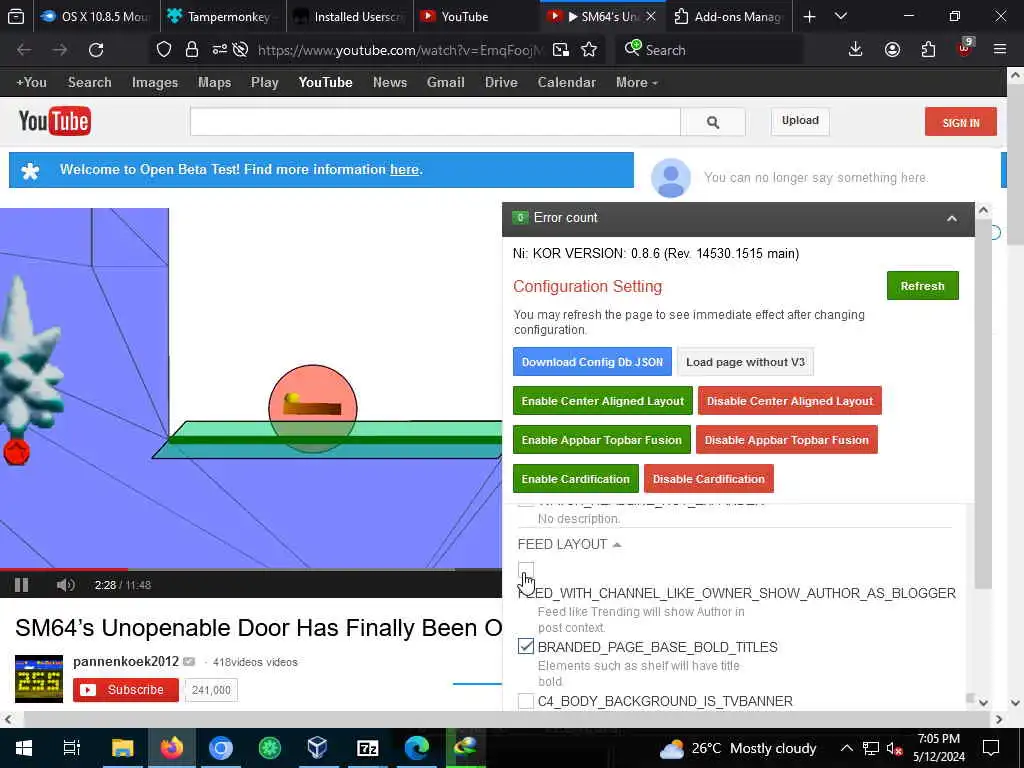Click the red SIGN IN button

tap(961, 122)
